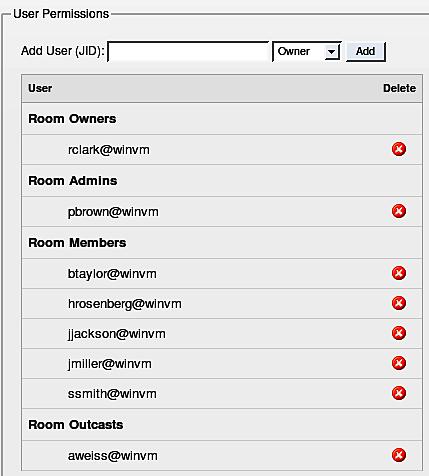Viewport: 429px width, 476px height.
Task: Click the aweiss@winvm user entry
Action: coord(113,456)
